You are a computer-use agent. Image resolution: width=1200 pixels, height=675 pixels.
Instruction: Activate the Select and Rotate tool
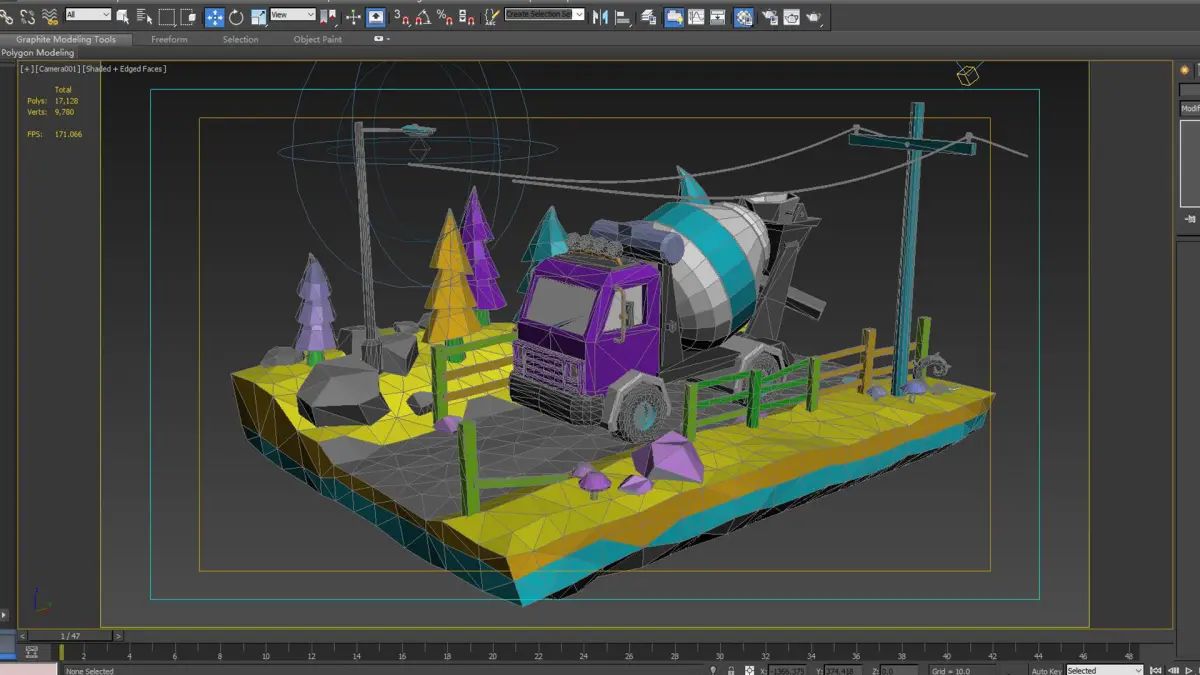[236, 17]
